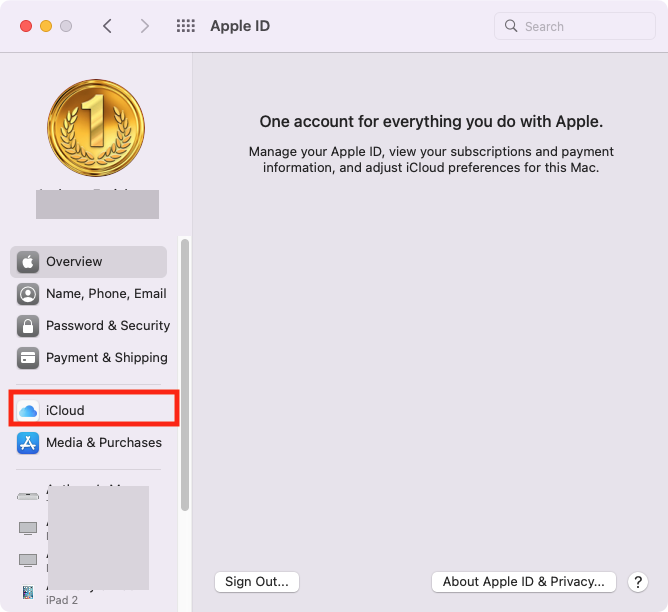Show all preferences grid icon

(186, 26)
